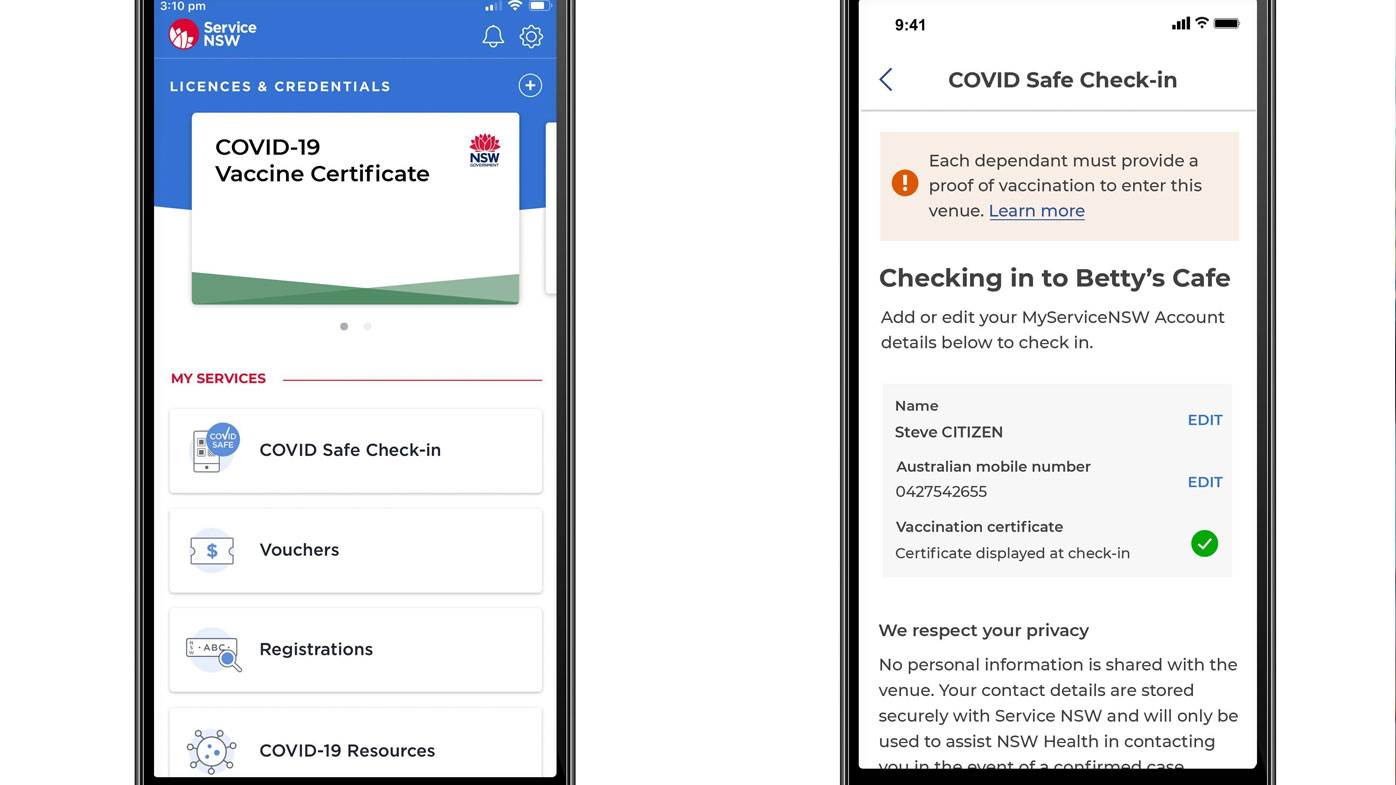This screenshot has width=1396, height=785.
Task: Open COVID-19 Resources service
Action: [x=356, y=743]
